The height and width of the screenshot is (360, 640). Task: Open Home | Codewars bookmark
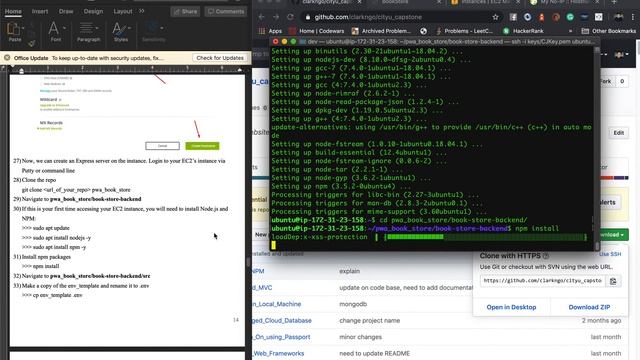[x=317, y=31]
